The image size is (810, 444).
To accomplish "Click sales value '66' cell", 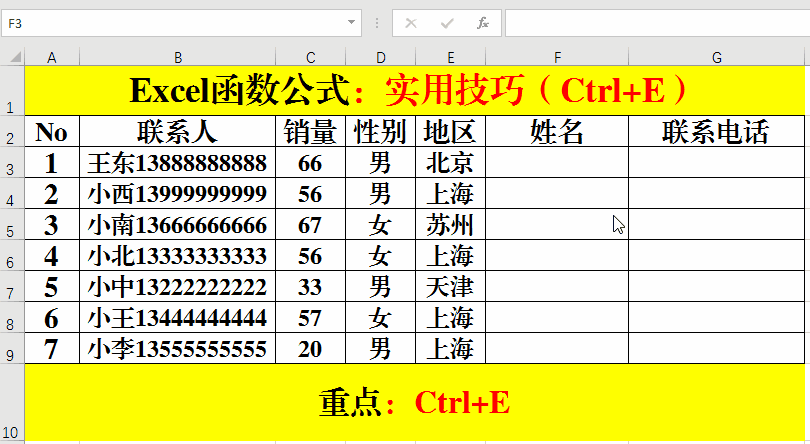I will (x=310, y=162).
